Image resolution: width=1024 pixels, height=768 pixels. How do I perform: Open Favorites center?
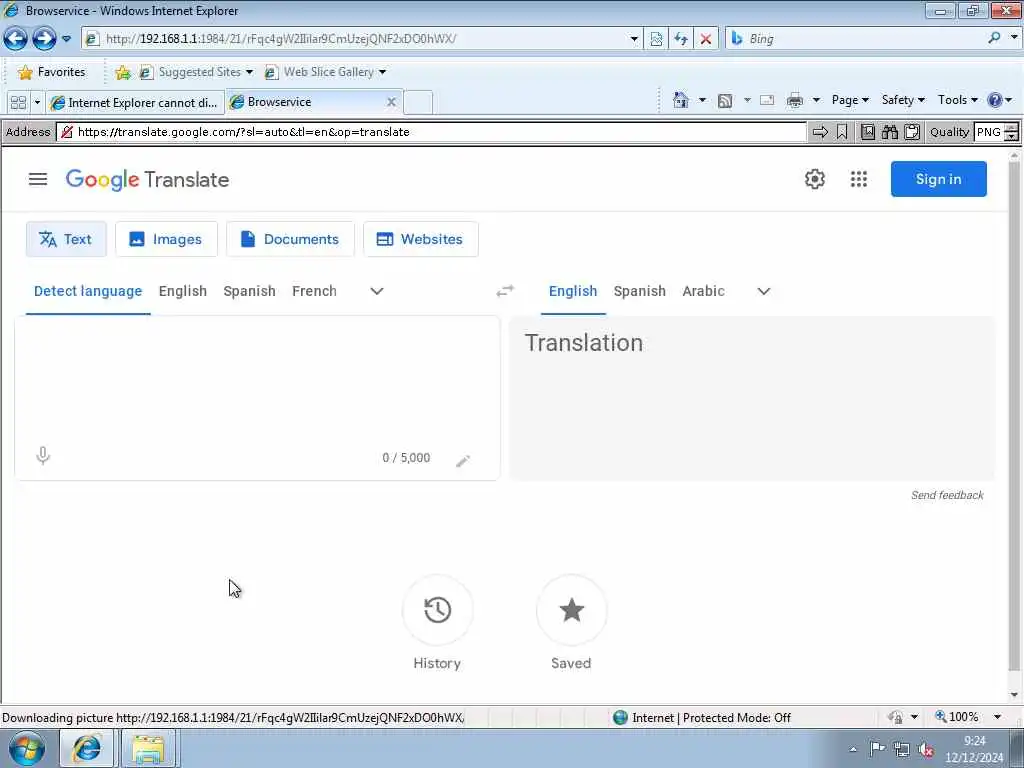(52, 72)
